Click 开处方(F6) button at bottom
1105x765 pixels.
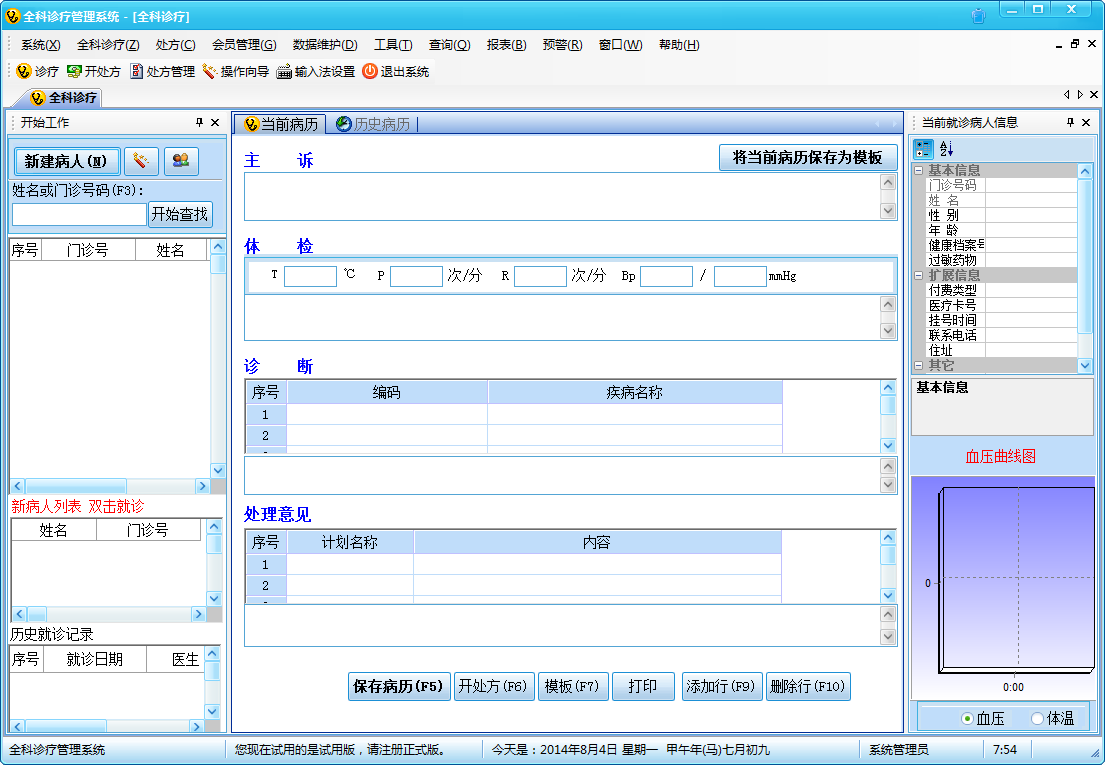(x=493, y=686)
